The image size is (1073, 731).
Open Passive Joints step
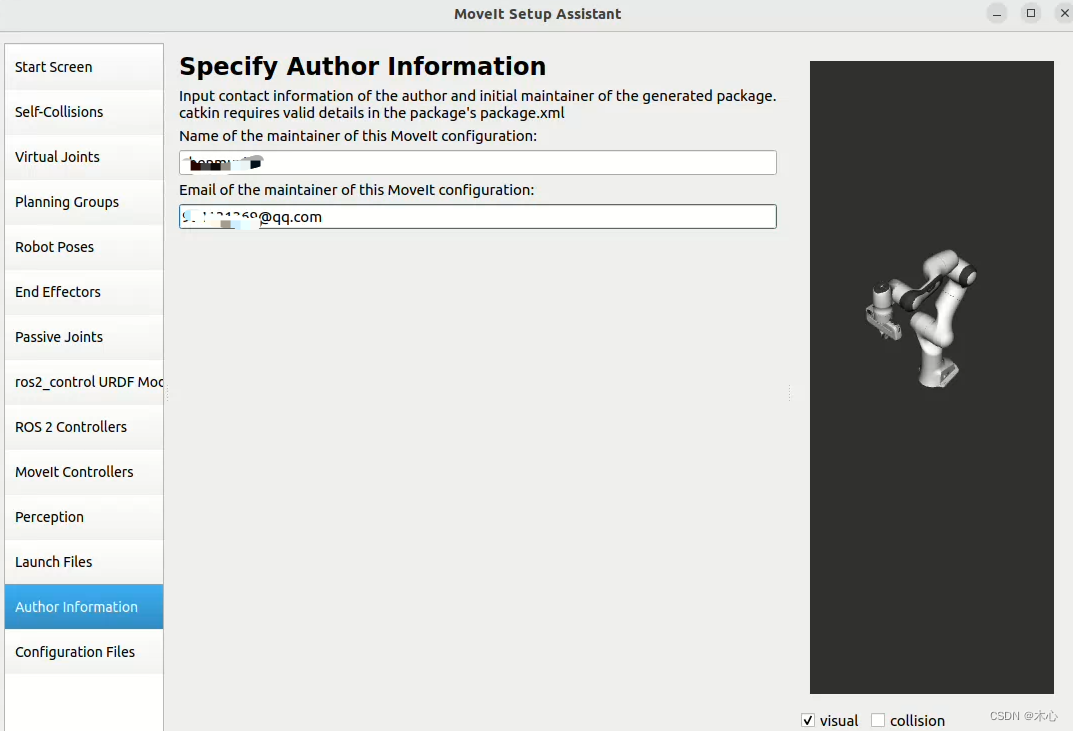(x=83, y=337)
